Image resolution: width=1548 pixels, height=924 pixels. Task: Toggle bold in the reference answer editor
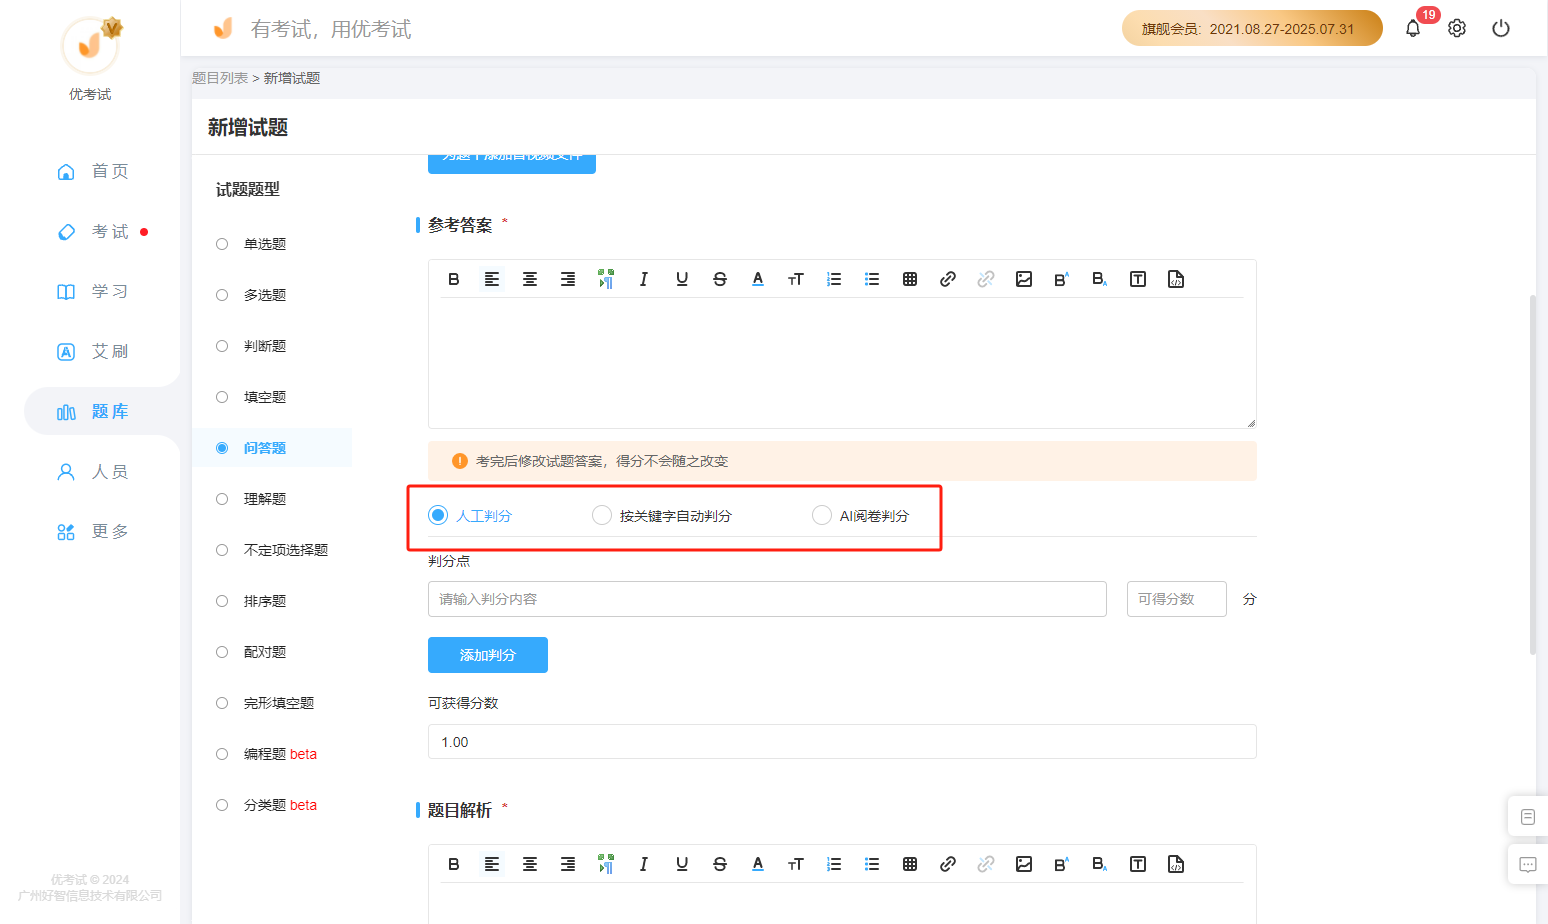[454, 279]
